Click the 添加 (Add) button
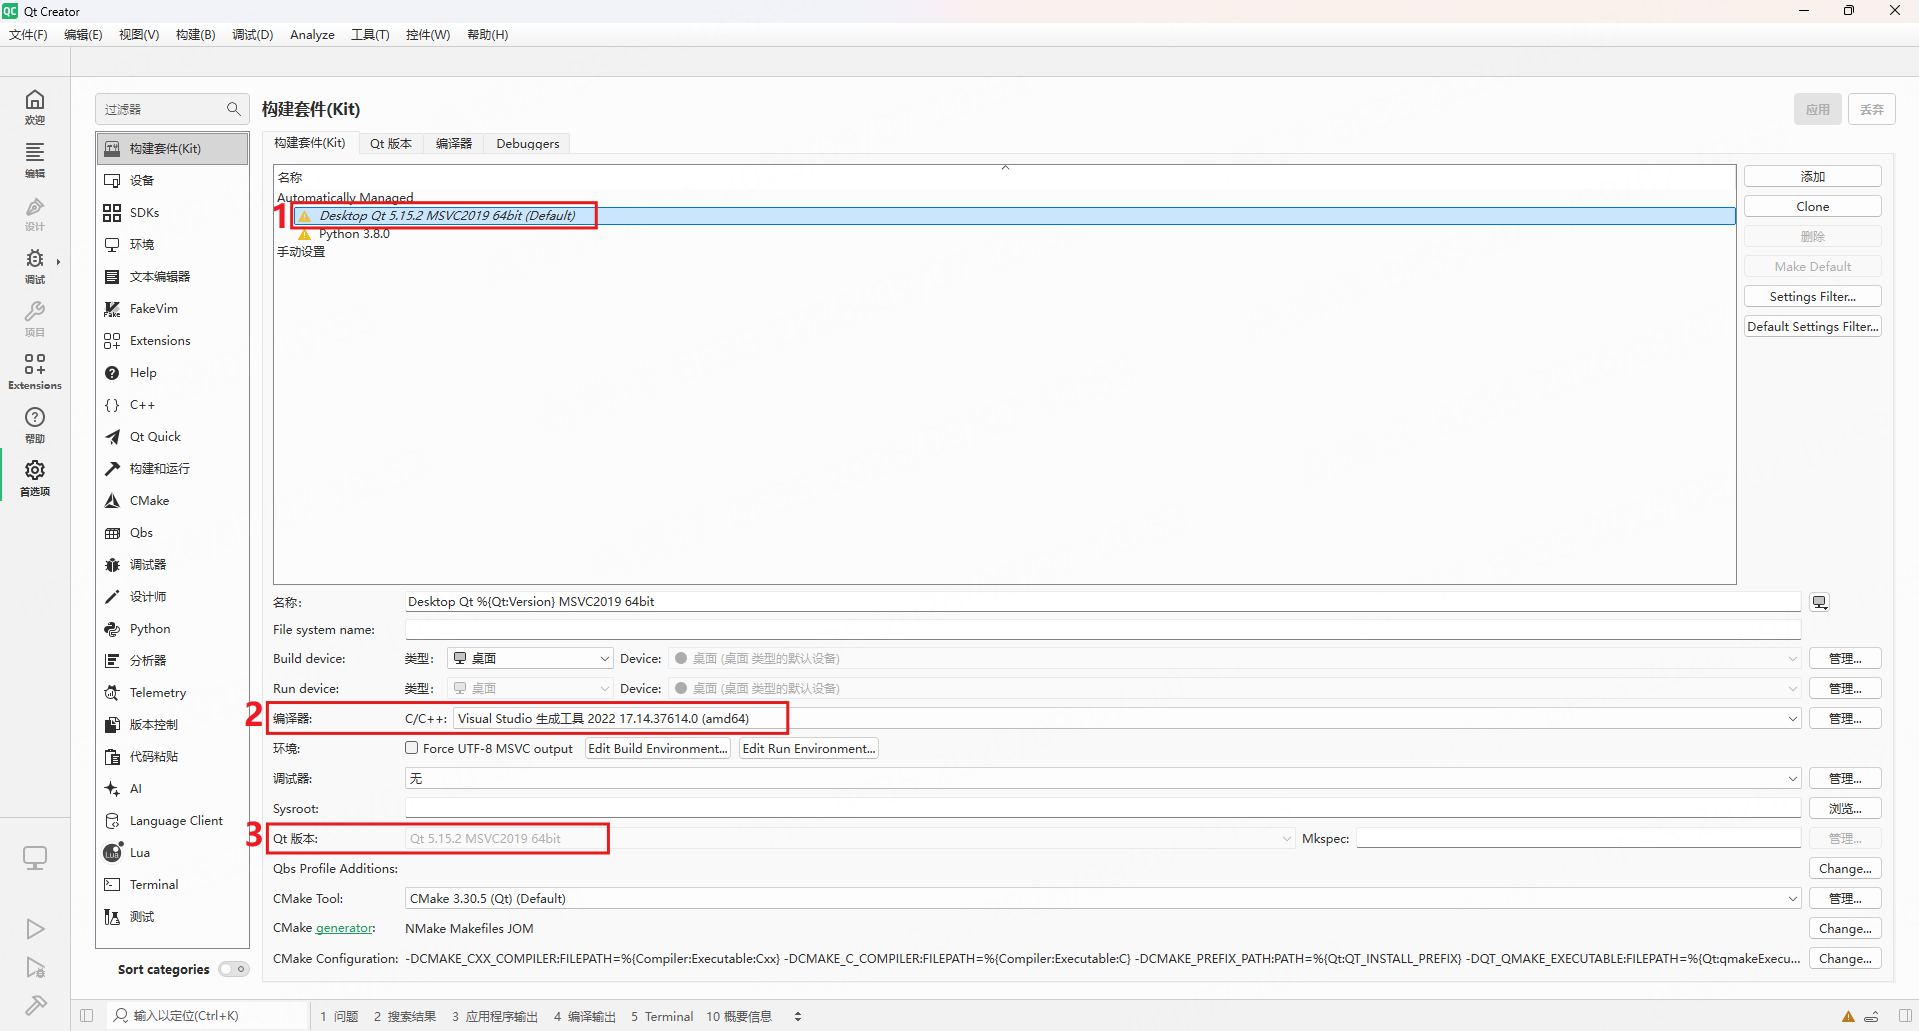 1813,177
